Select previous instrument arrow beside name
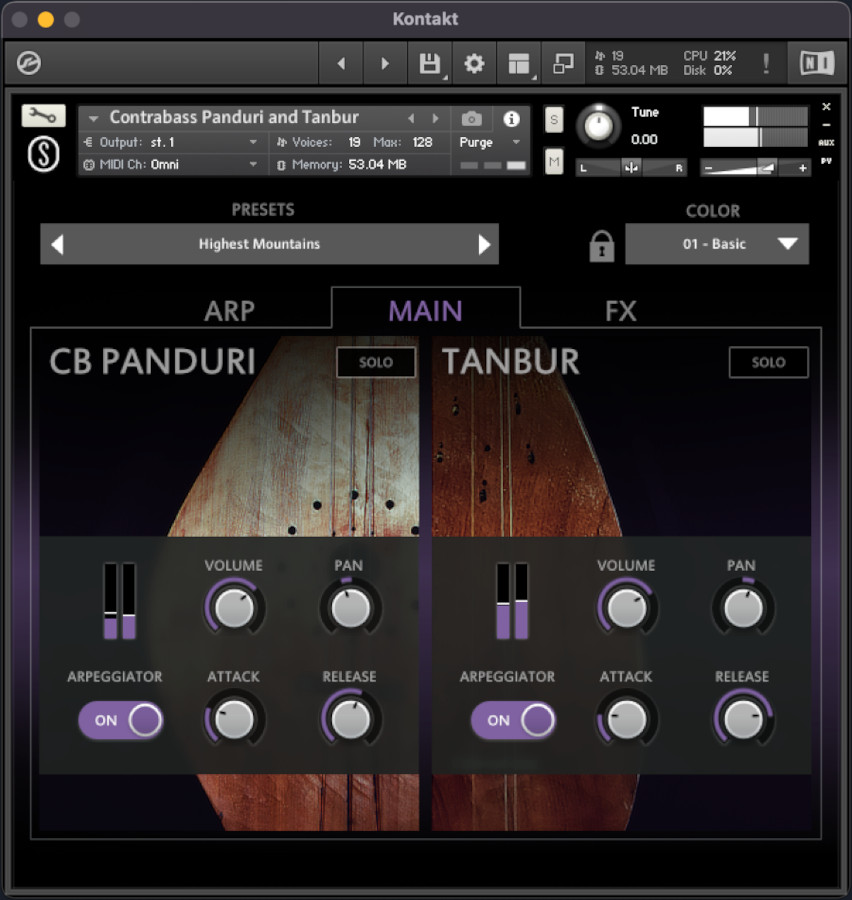This screenshot has width=852, height=900. (x=411, y=118)
